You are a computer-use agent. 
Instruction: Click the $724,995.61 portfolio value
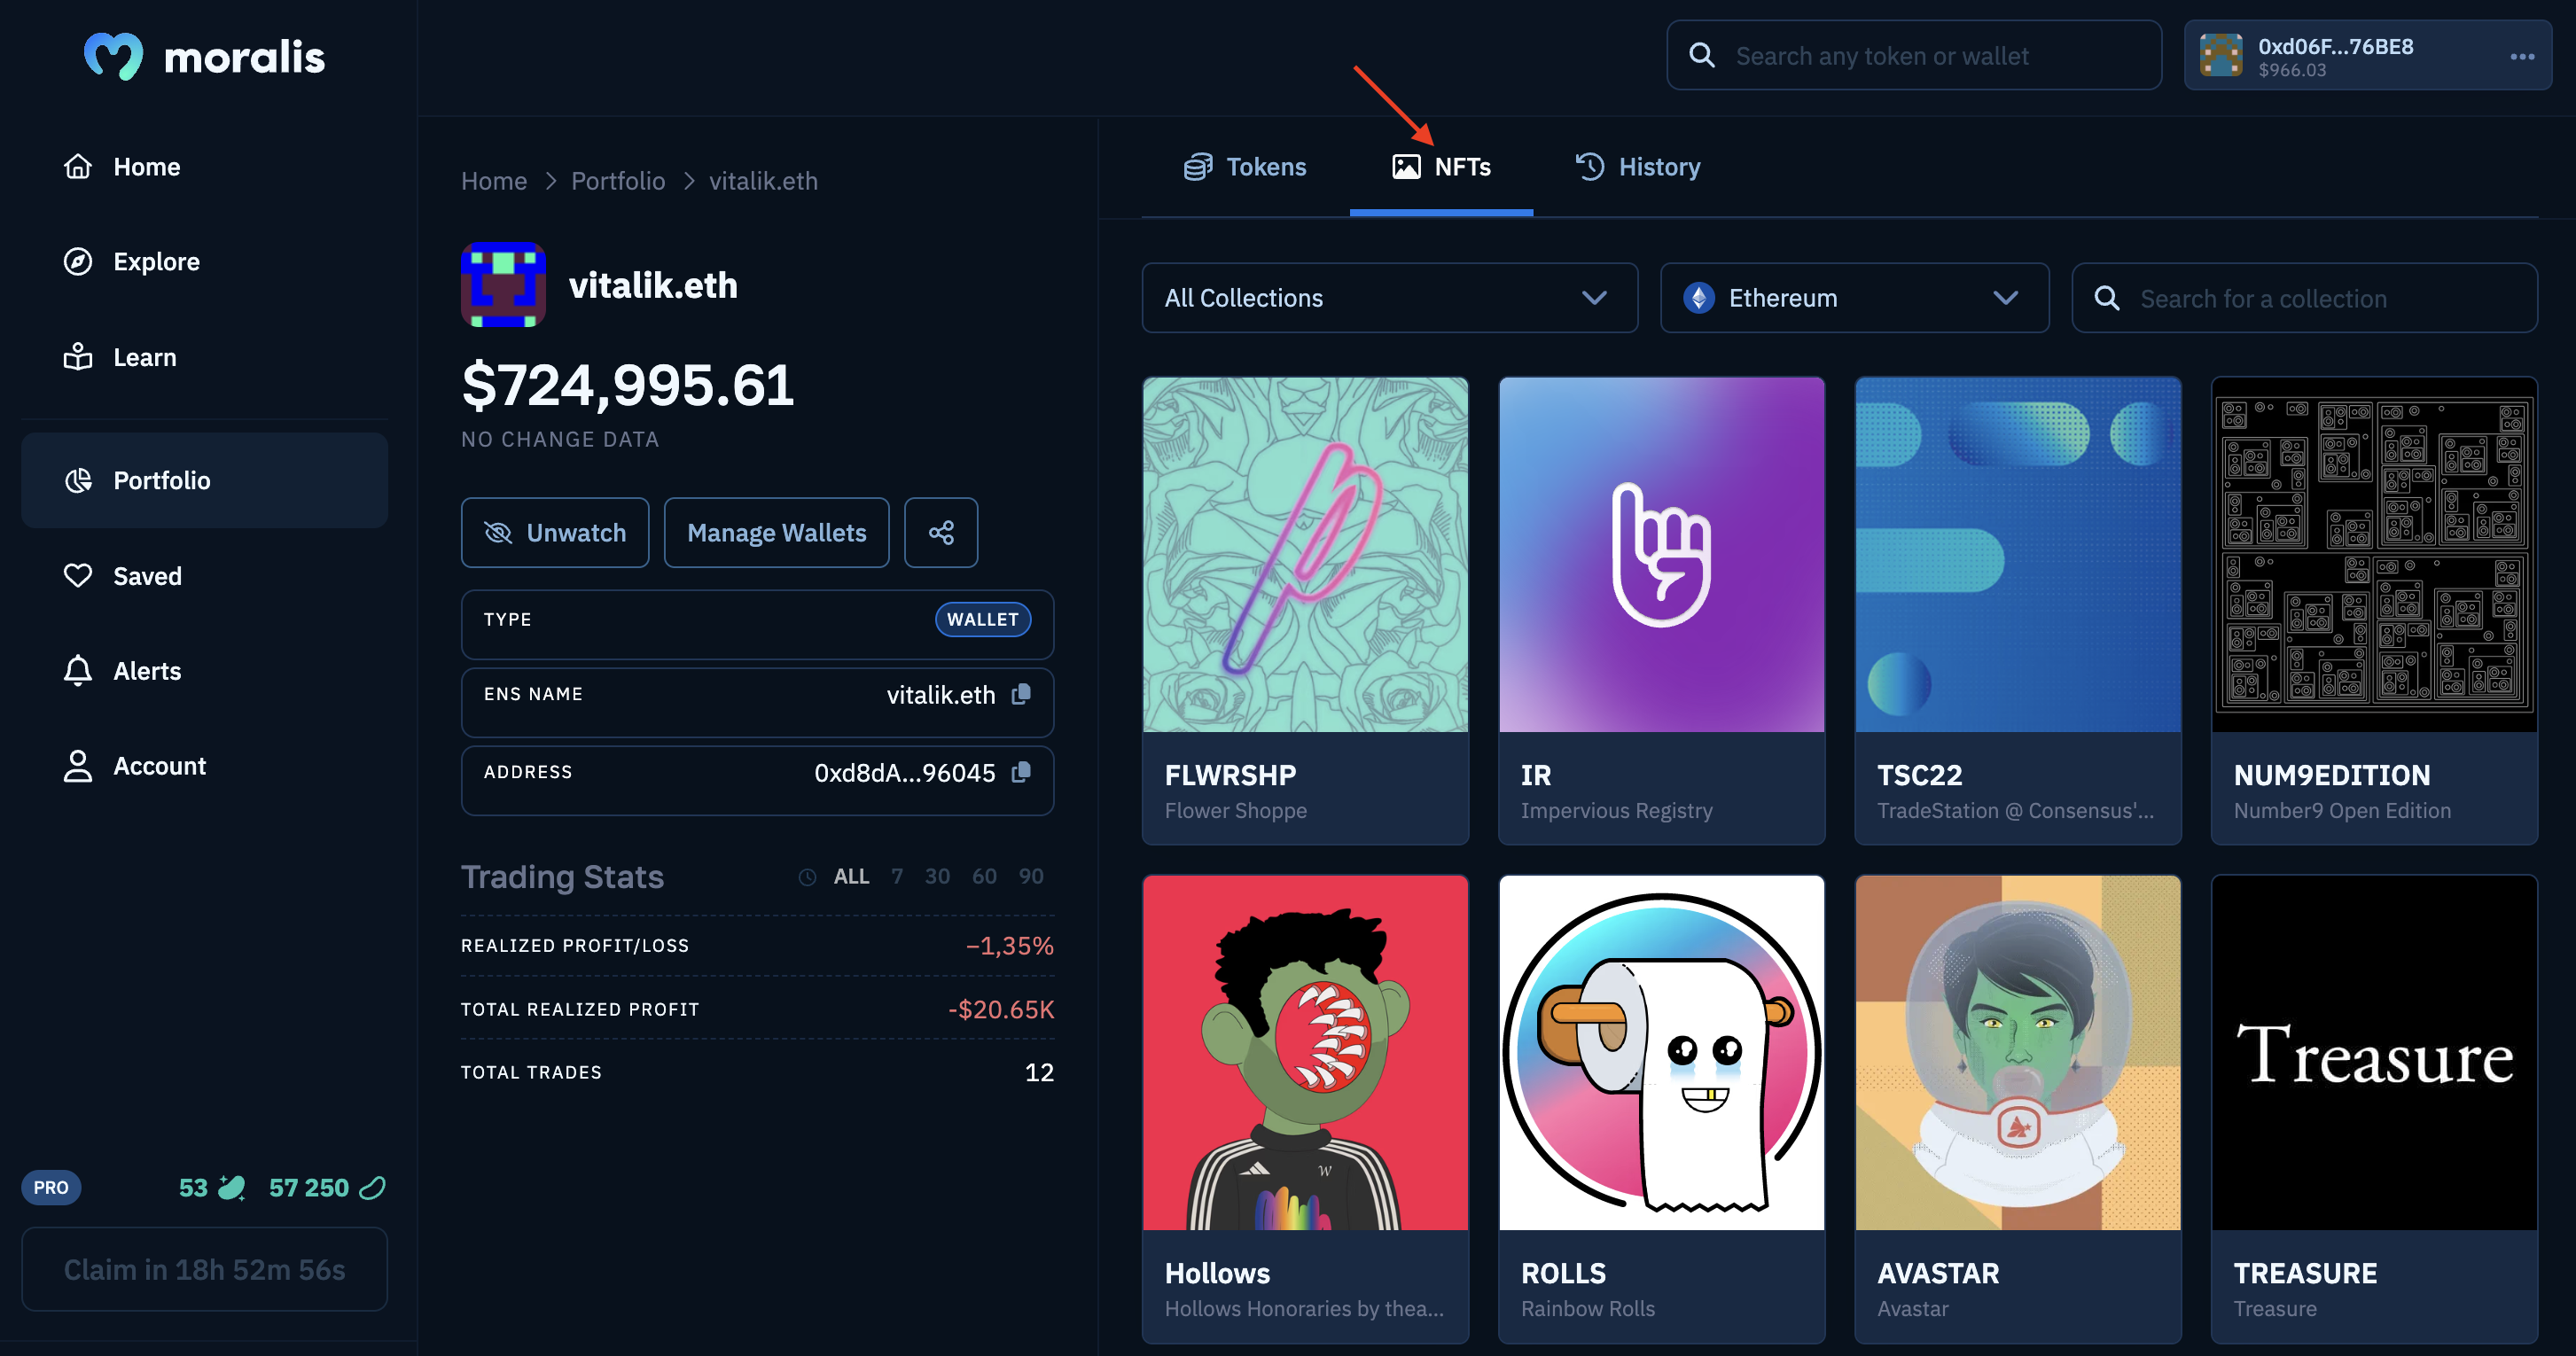[628, 385]
